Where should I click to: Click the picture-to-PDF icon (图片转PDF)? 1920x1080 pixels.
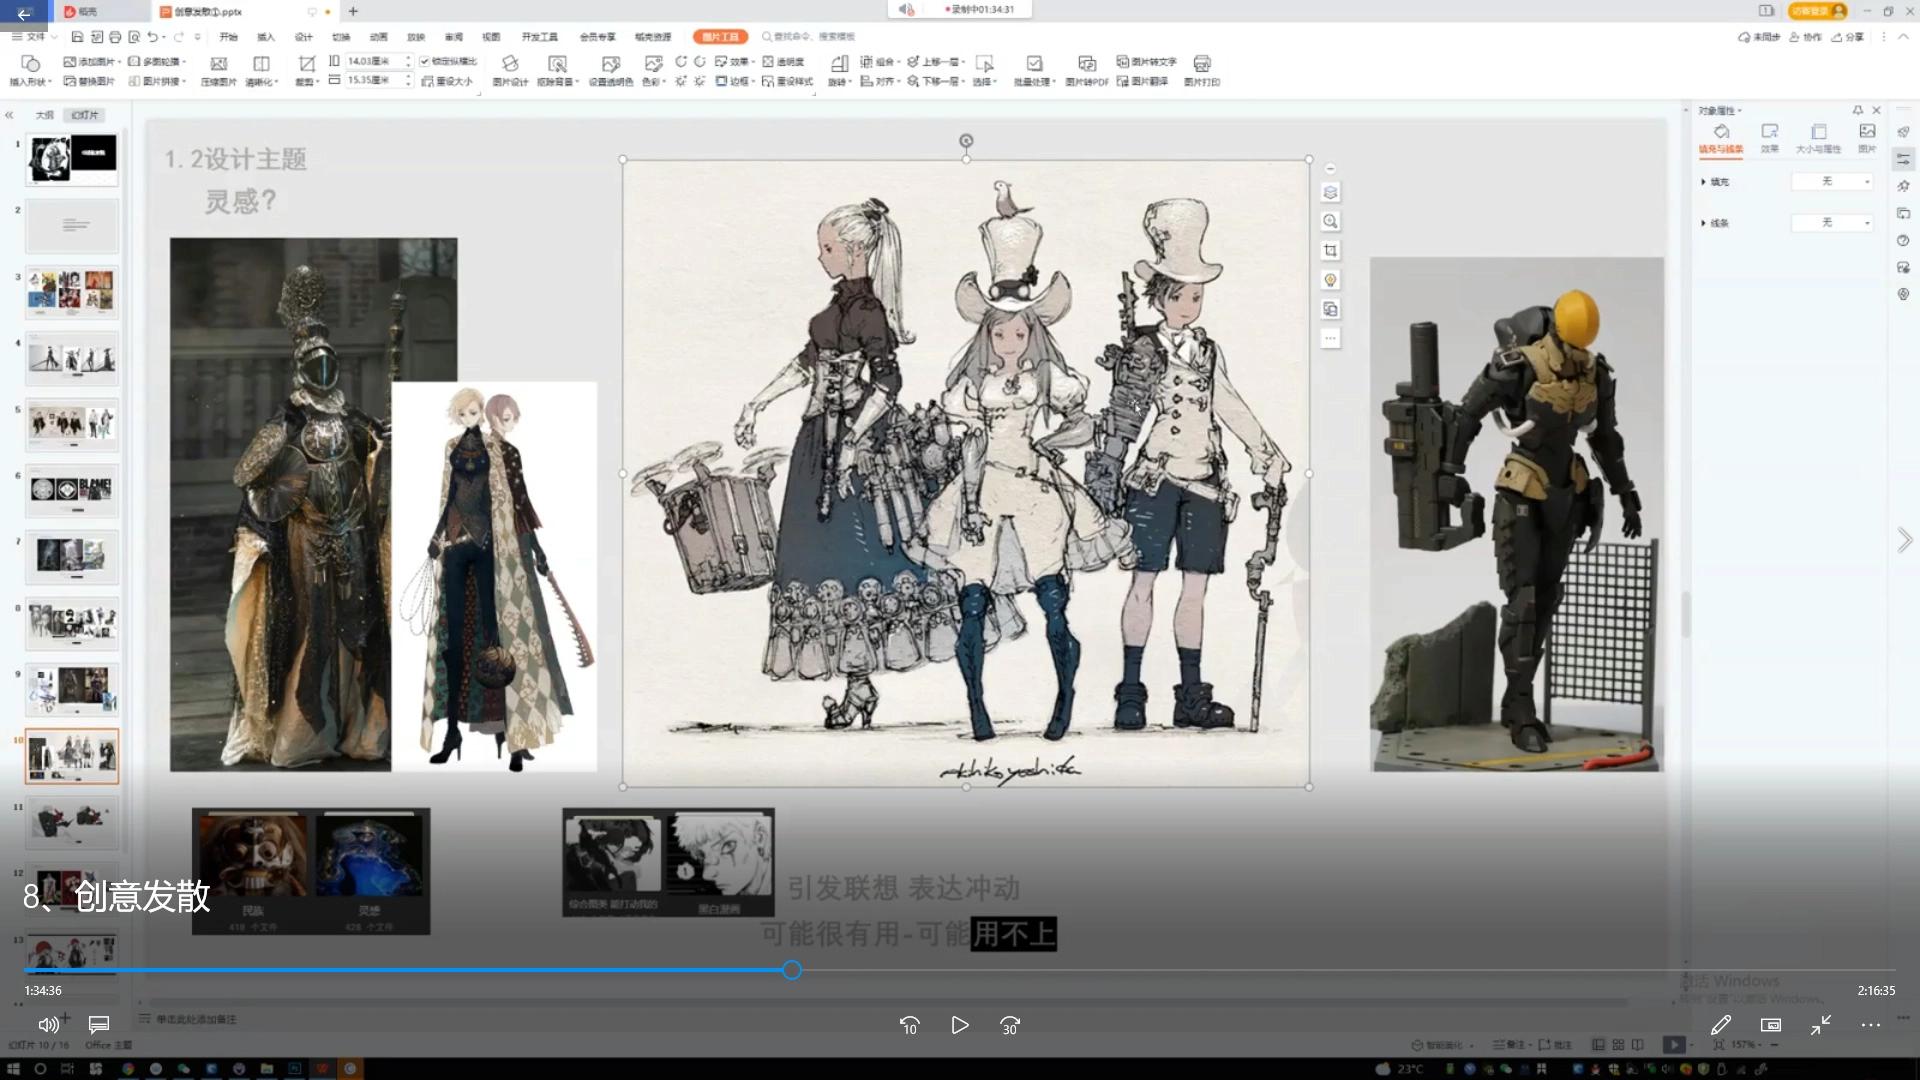tap(1086, 66)
